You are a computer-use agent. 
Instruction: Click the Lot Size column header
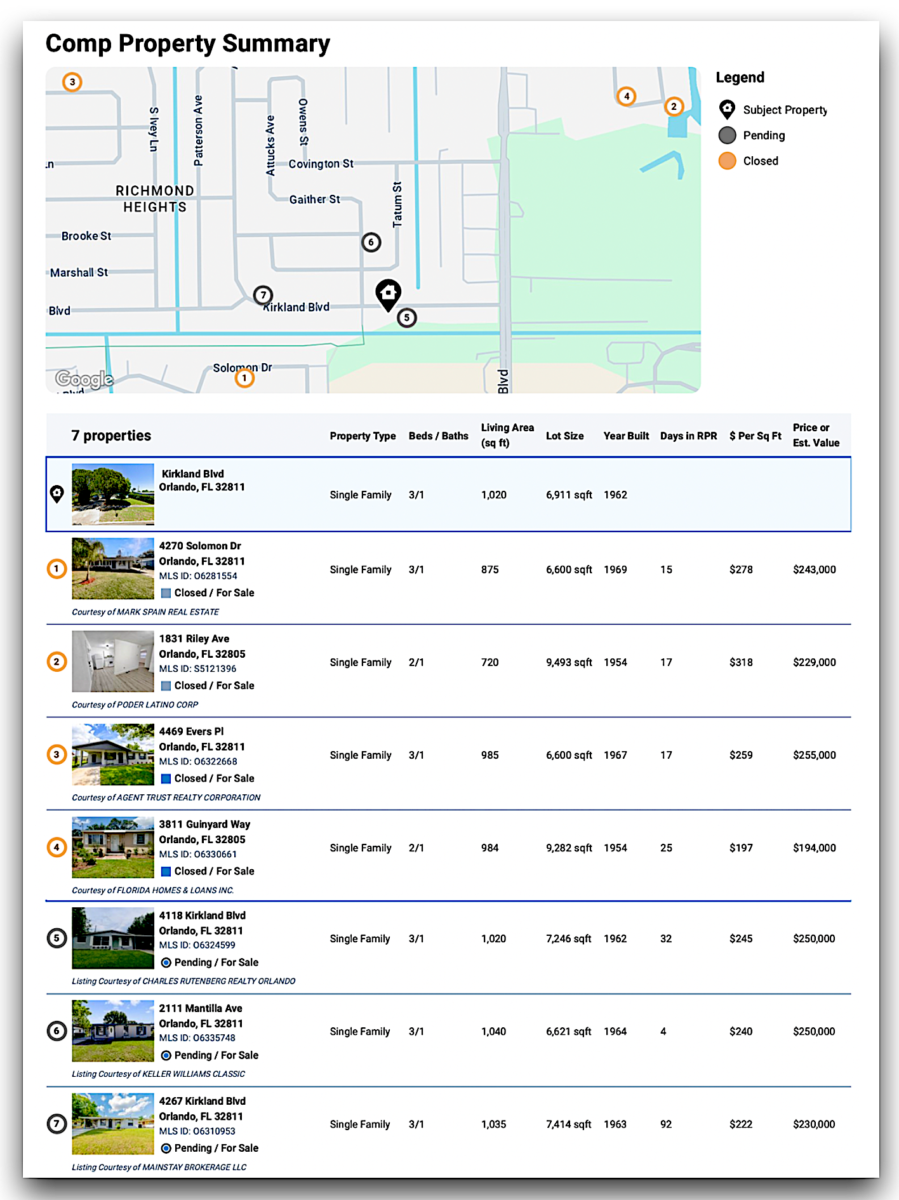565,436
